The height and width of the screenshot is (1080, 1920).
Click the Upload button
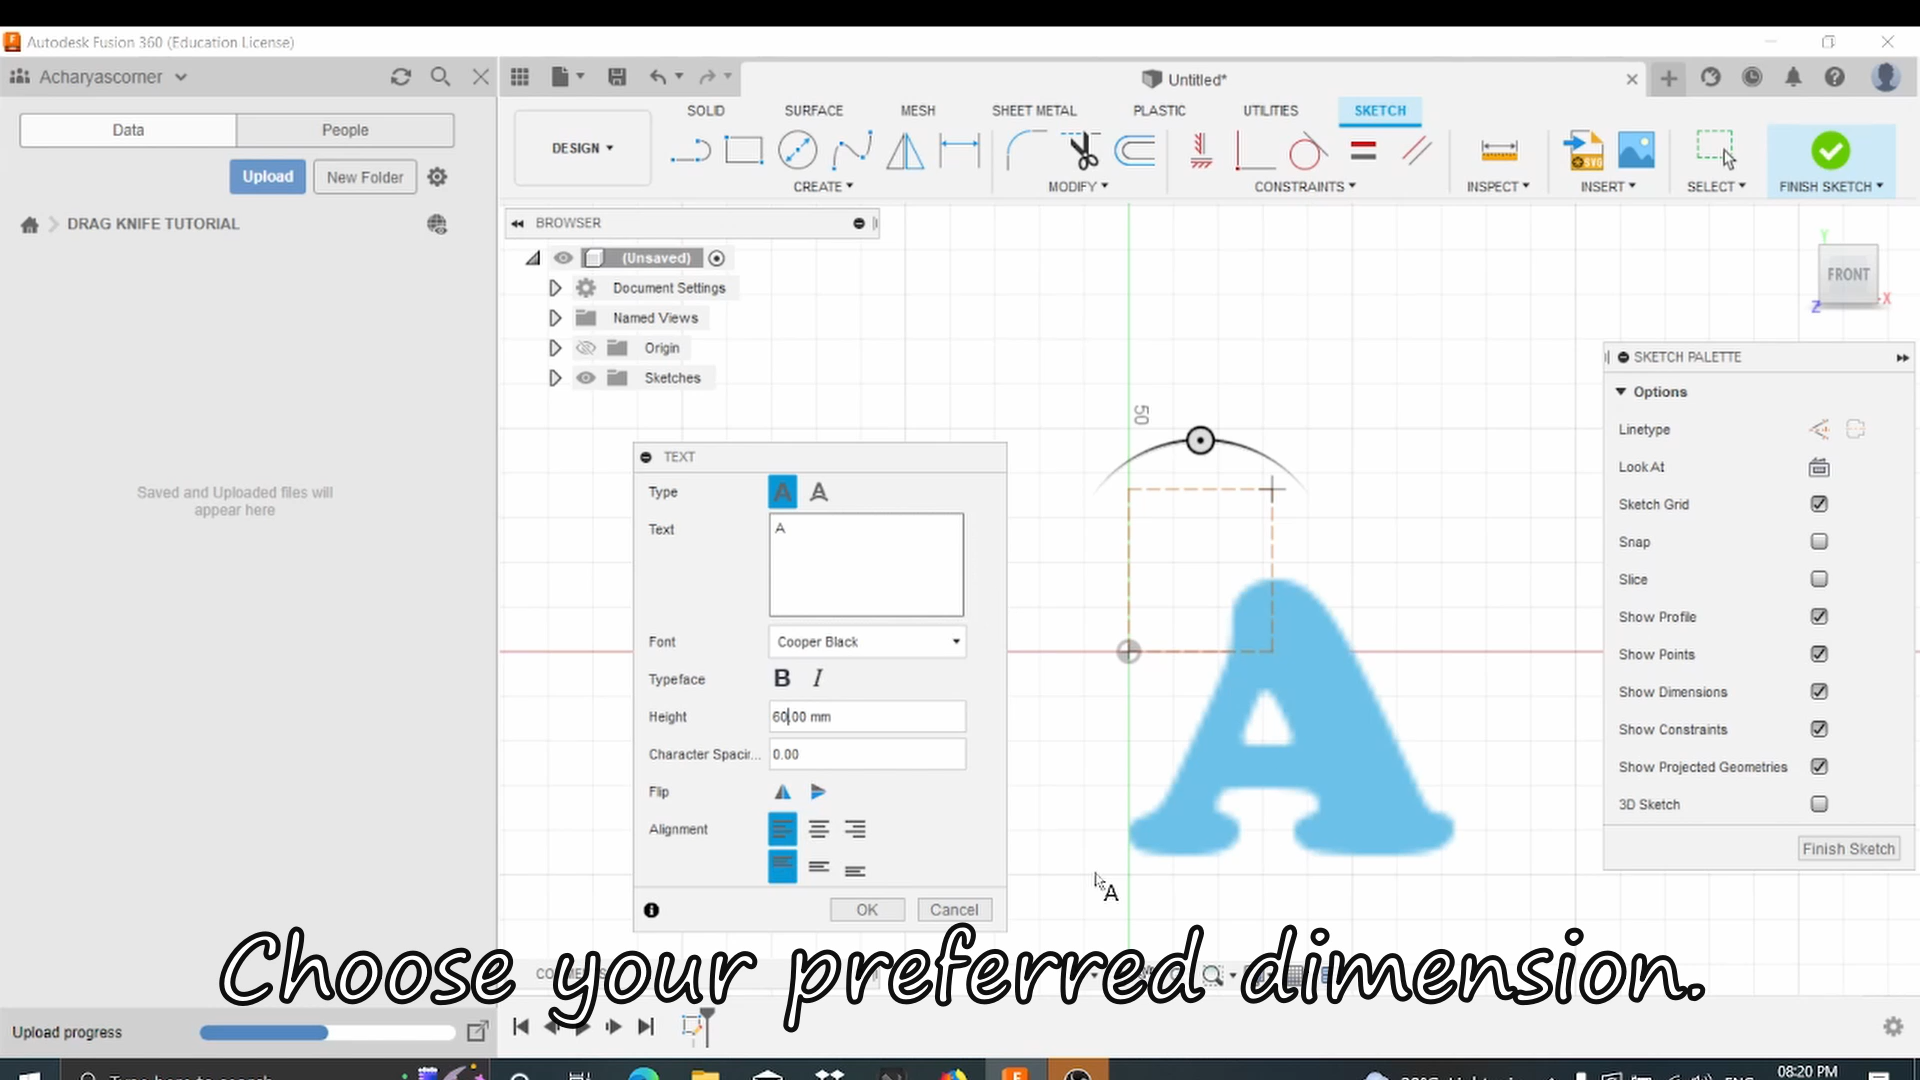click(x=267, y=177)
